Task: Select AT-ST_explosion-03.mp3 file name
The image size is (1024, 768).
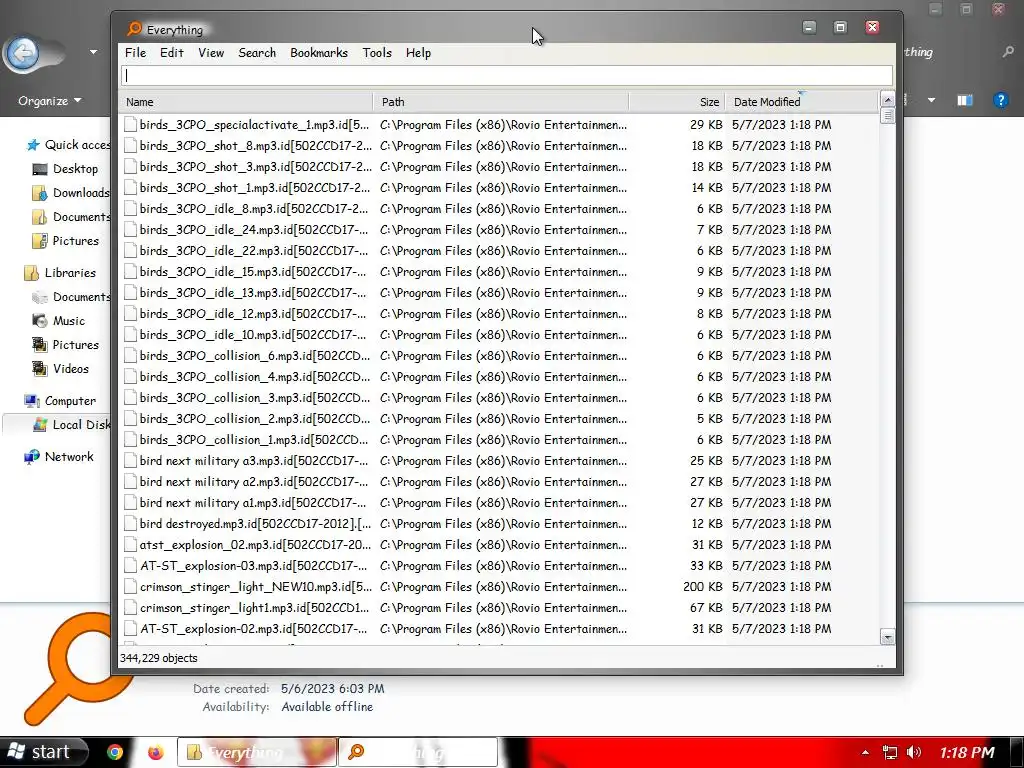Action: coord(253,566)
